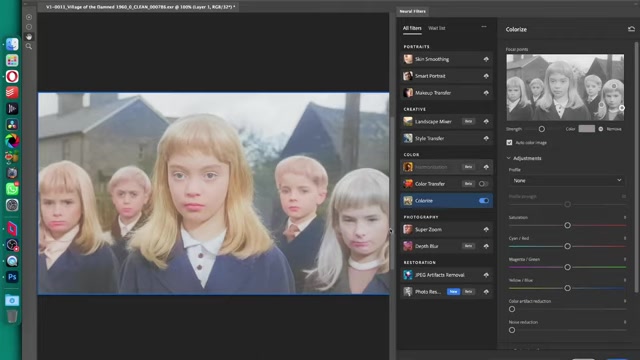This screenshot has width=640, height=360.
Task: Open the Downloads folder in the dock
Action: [x=12, y=300]
